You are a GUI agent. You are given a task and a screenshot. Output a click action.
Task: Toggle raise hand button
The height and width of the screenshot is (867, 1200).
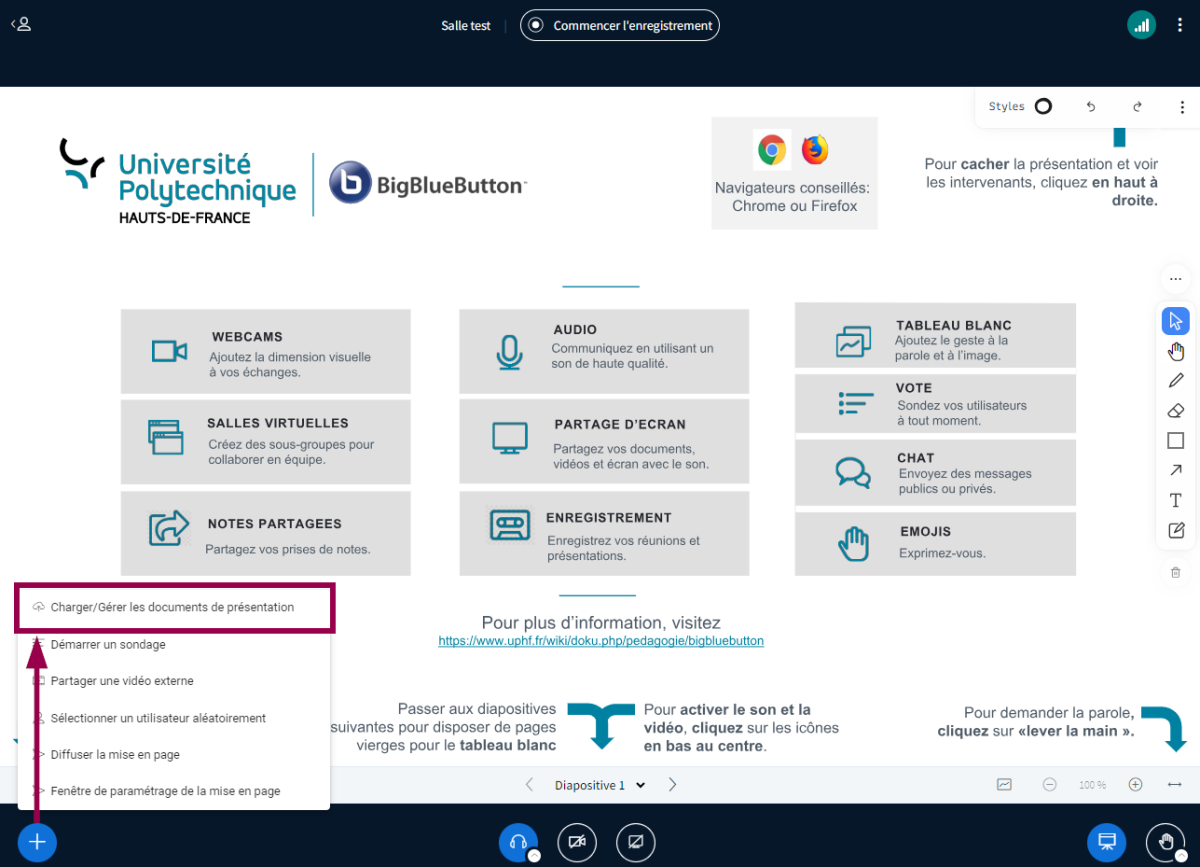click(x=1165, y=842)
